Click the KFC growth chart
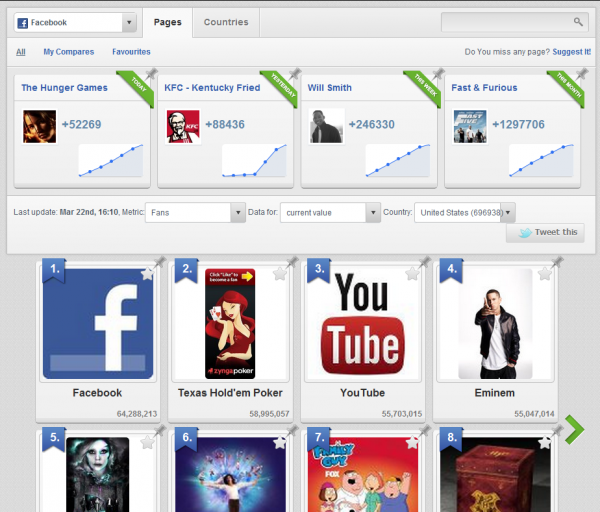 pyautogui.click(x=254, y=160)
